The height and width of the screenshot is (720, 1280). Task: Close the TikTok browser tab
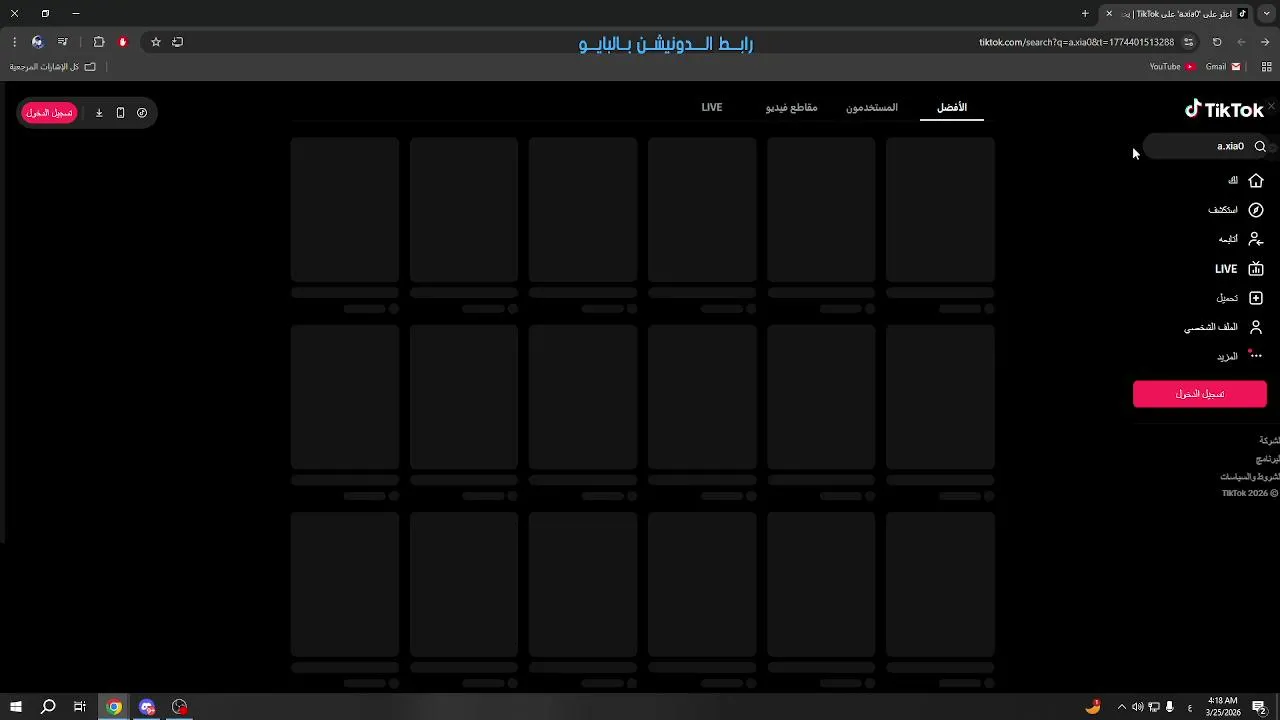(x=1109, y=14)
